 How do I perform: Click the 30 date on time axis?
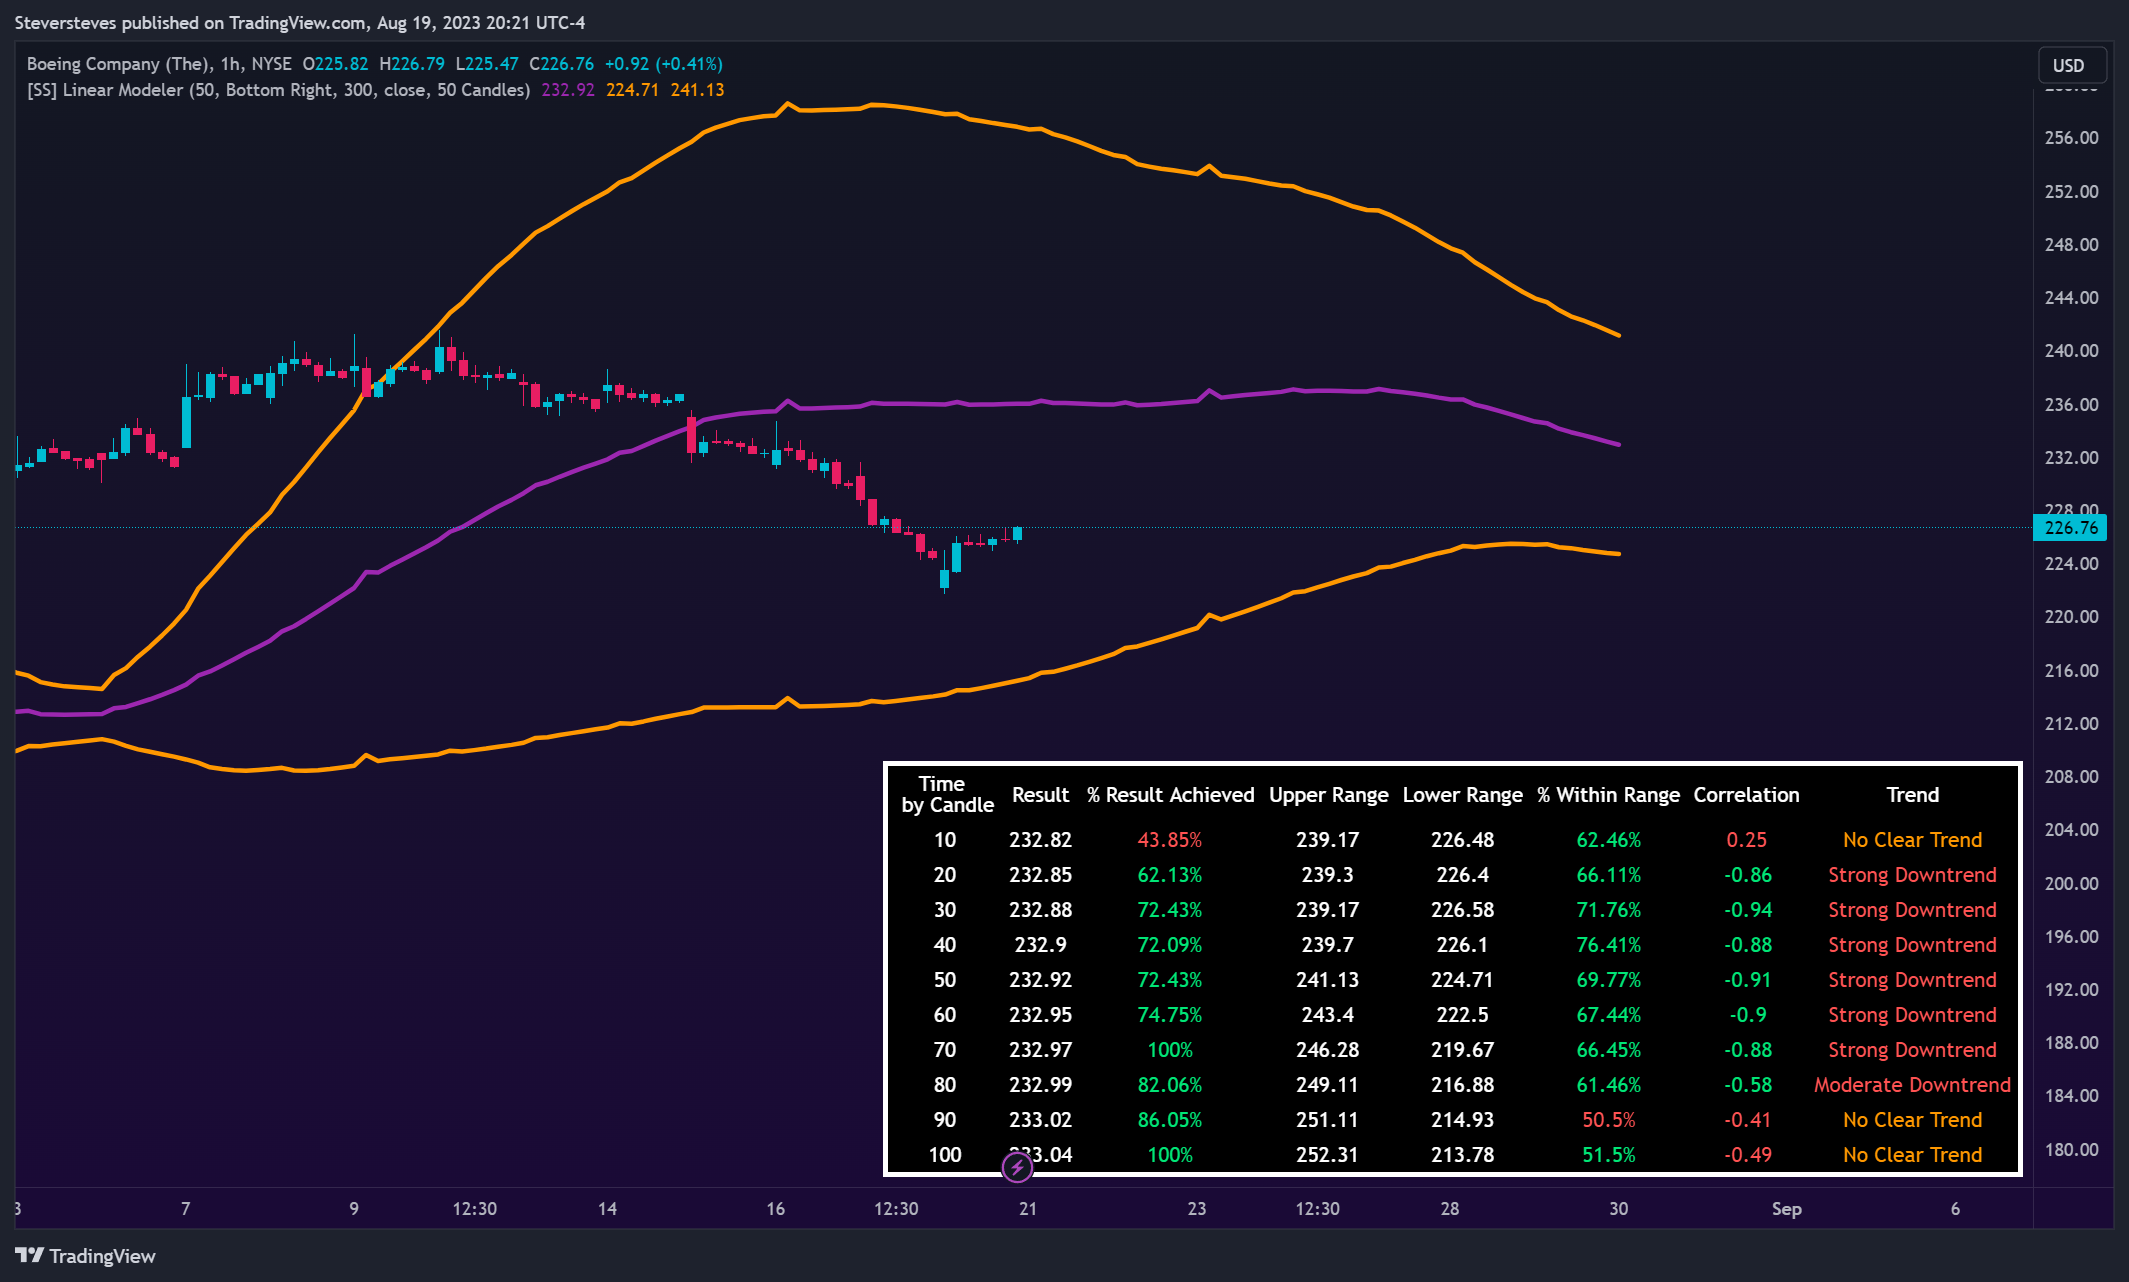[x=1618, y=1209]
